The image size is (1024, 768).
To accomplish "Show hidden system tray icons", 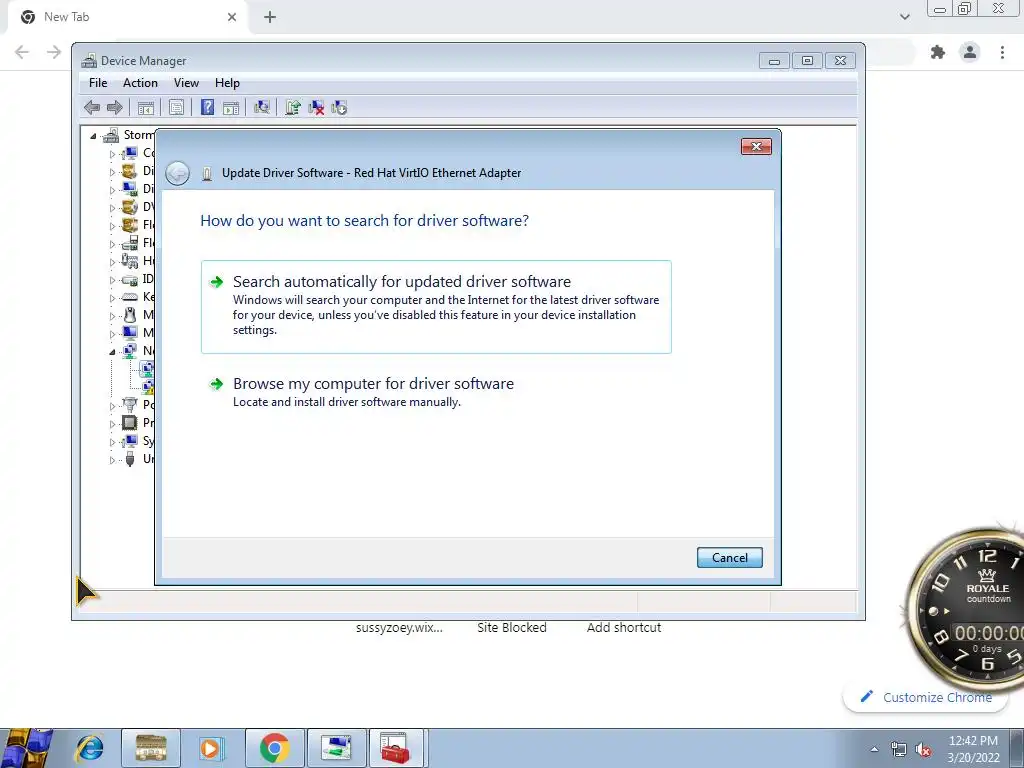I will (x=874, y=749).
